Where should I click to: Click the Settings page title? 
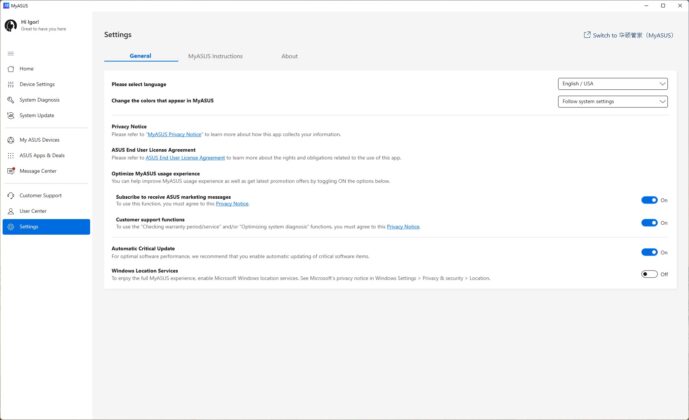pos(118,35)
